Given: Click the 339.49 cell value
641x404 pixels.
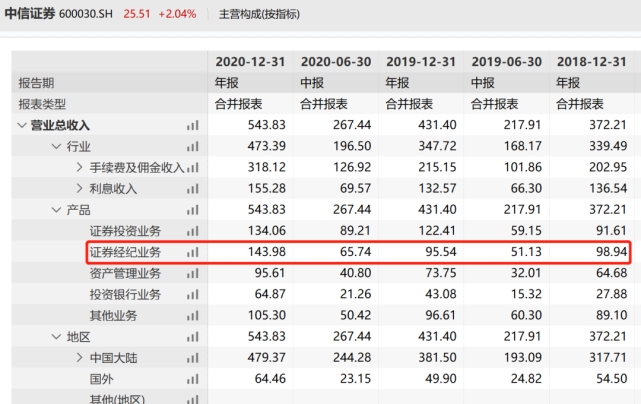Looking at the screenshot, I should [608, 146].
